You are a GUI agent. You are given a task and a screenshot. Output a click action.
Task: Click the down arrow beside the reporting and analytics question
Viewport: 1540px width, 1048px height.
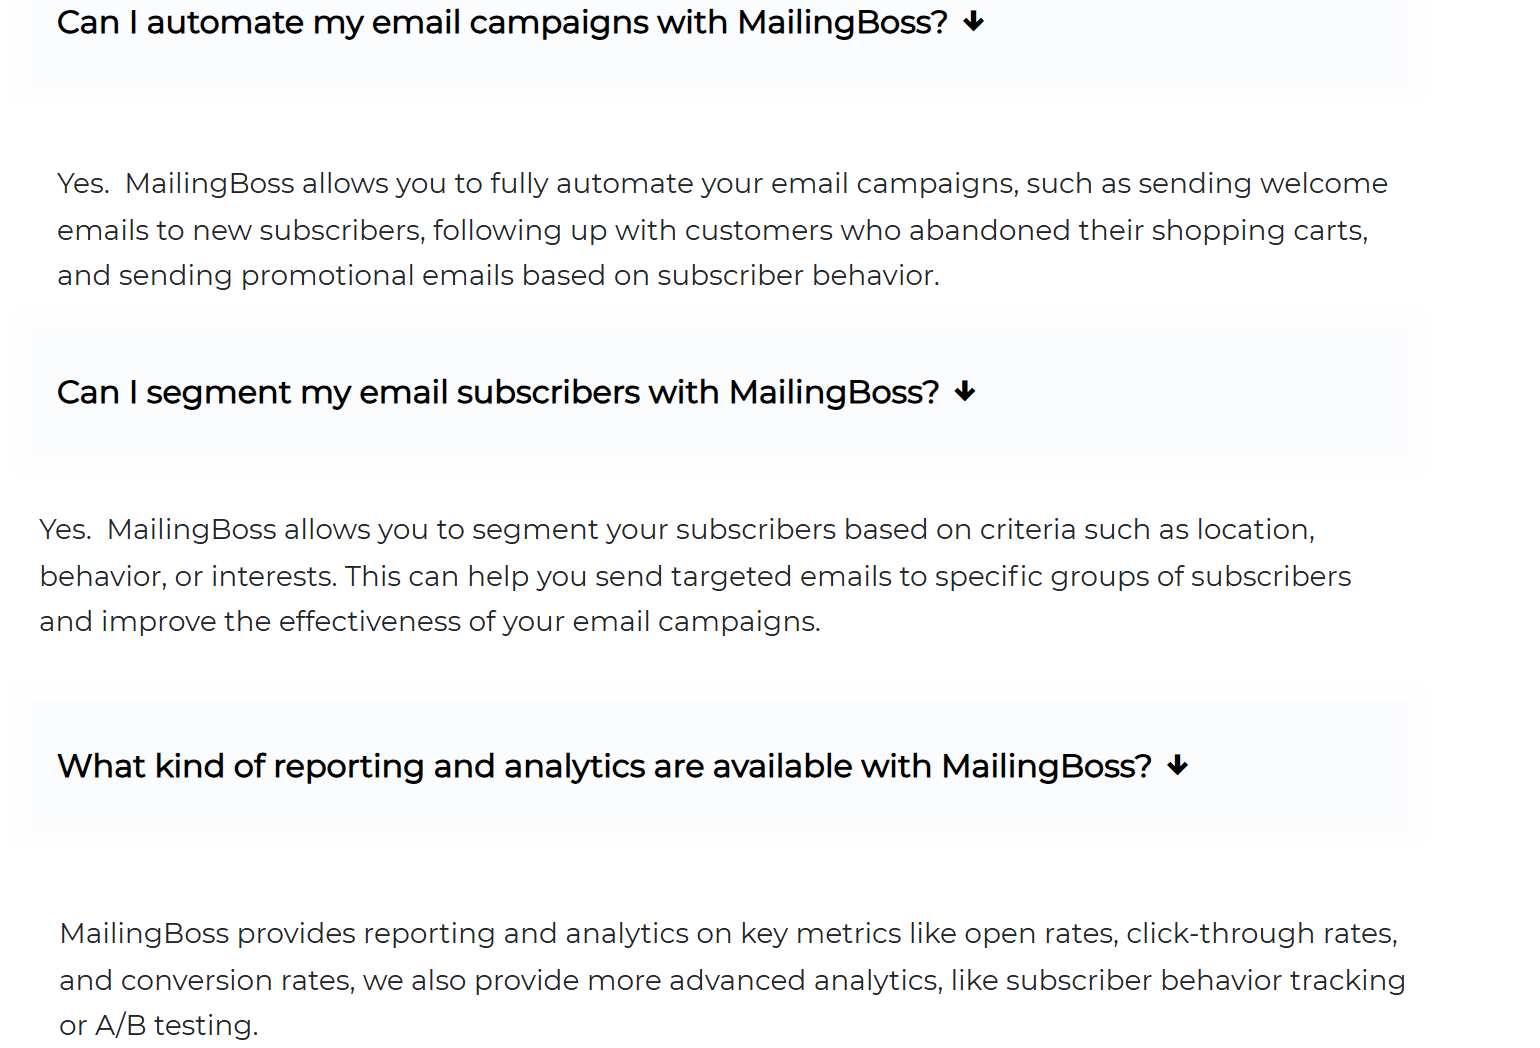(1178, 766)
